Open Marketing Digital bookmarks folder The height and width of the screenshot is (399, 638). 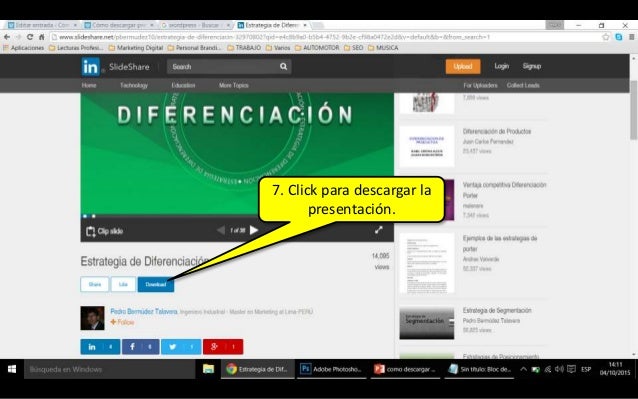click(136, 48)
